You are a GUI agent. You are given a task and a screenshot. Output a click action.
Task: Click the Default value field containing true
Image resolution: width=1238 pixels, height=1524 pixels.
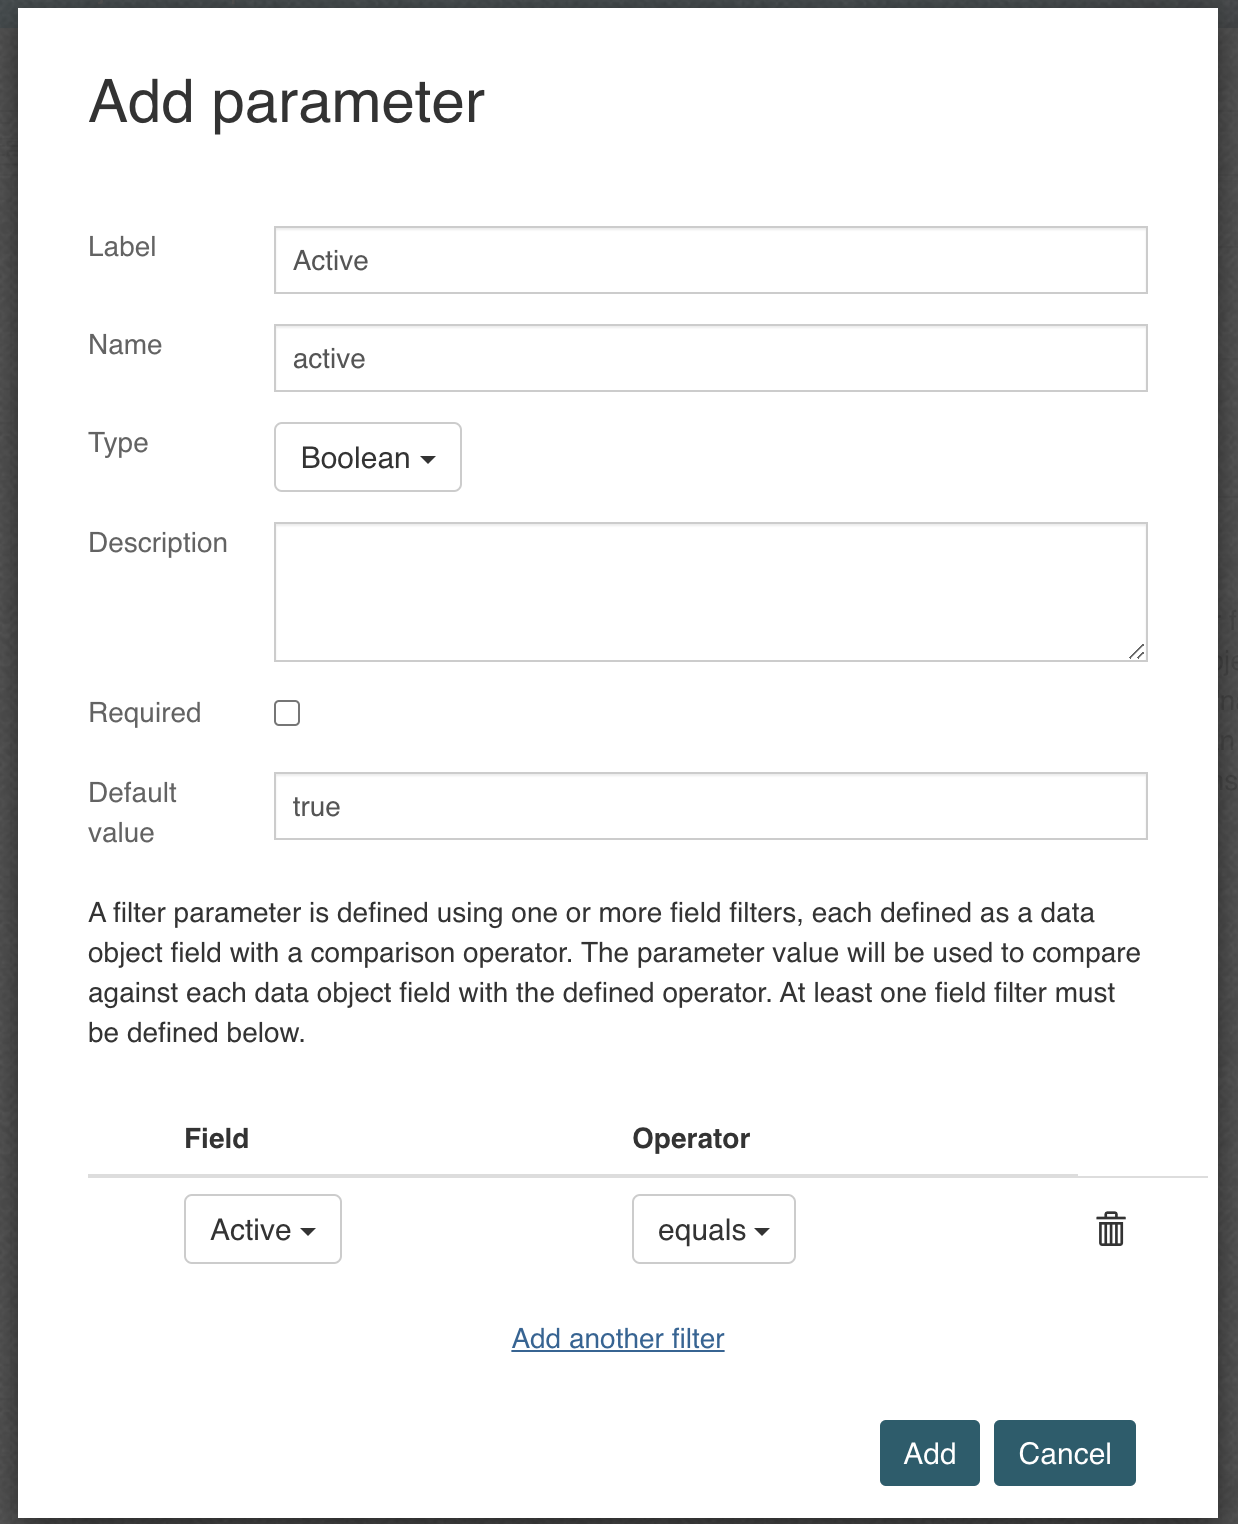point(710,805)
